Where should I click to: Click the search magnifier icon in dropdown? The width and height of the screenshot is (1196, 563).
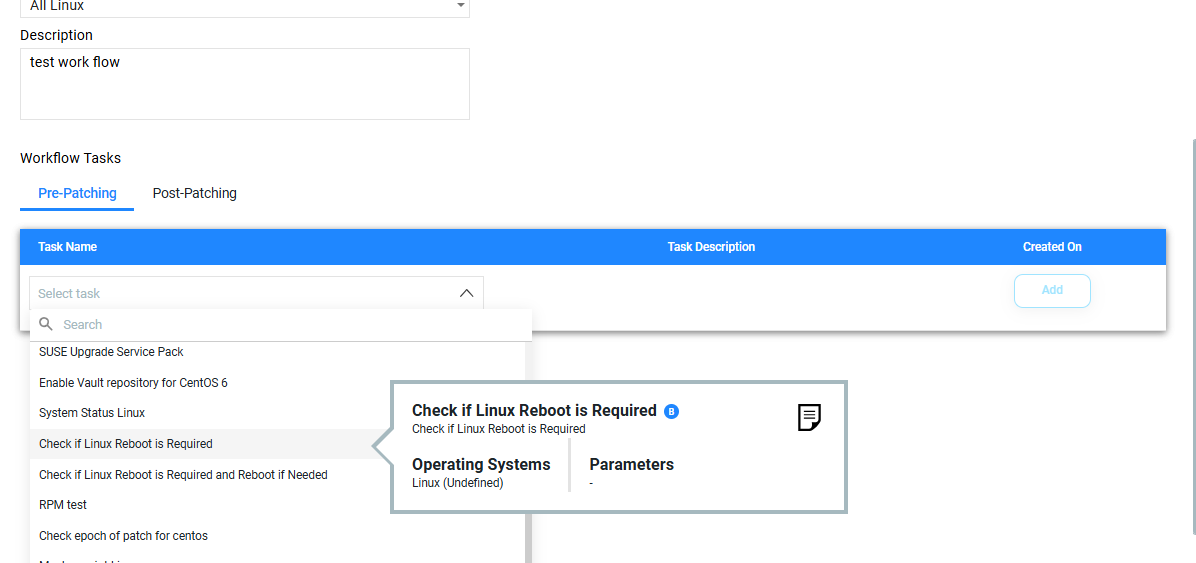coord(46,324)
